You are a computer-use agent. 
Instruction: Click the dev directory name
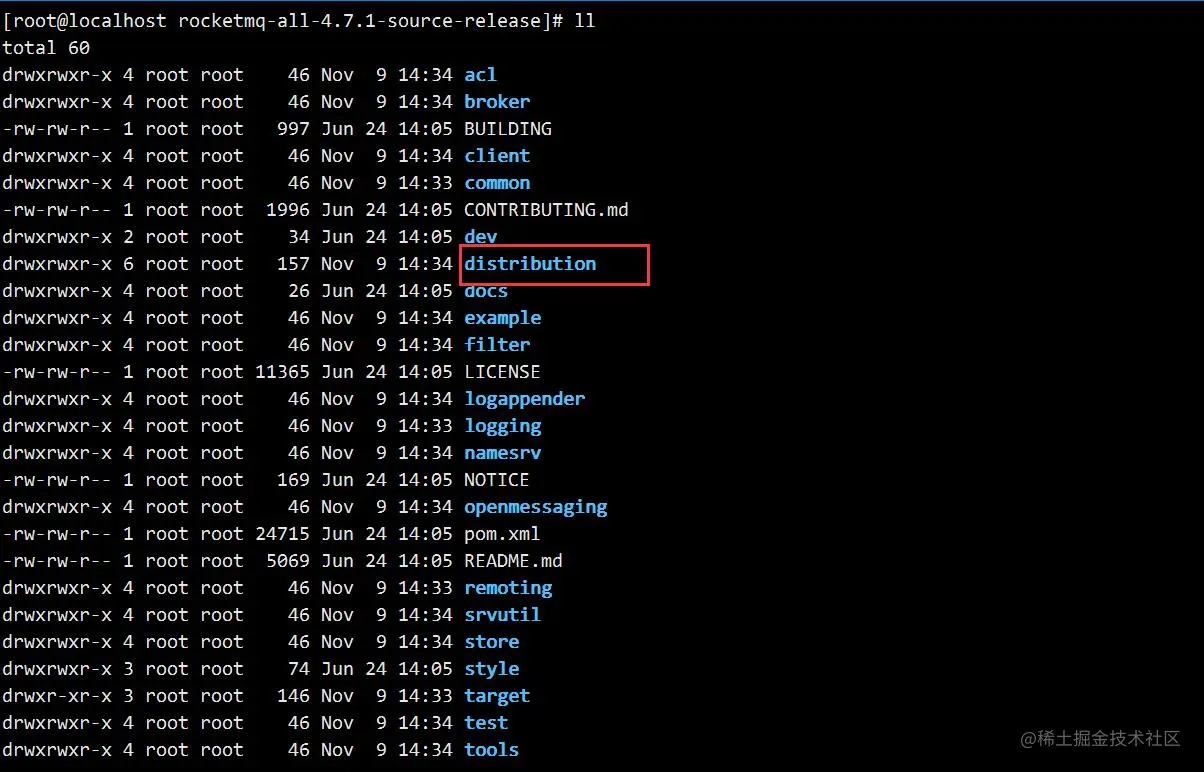pos(480,237)
